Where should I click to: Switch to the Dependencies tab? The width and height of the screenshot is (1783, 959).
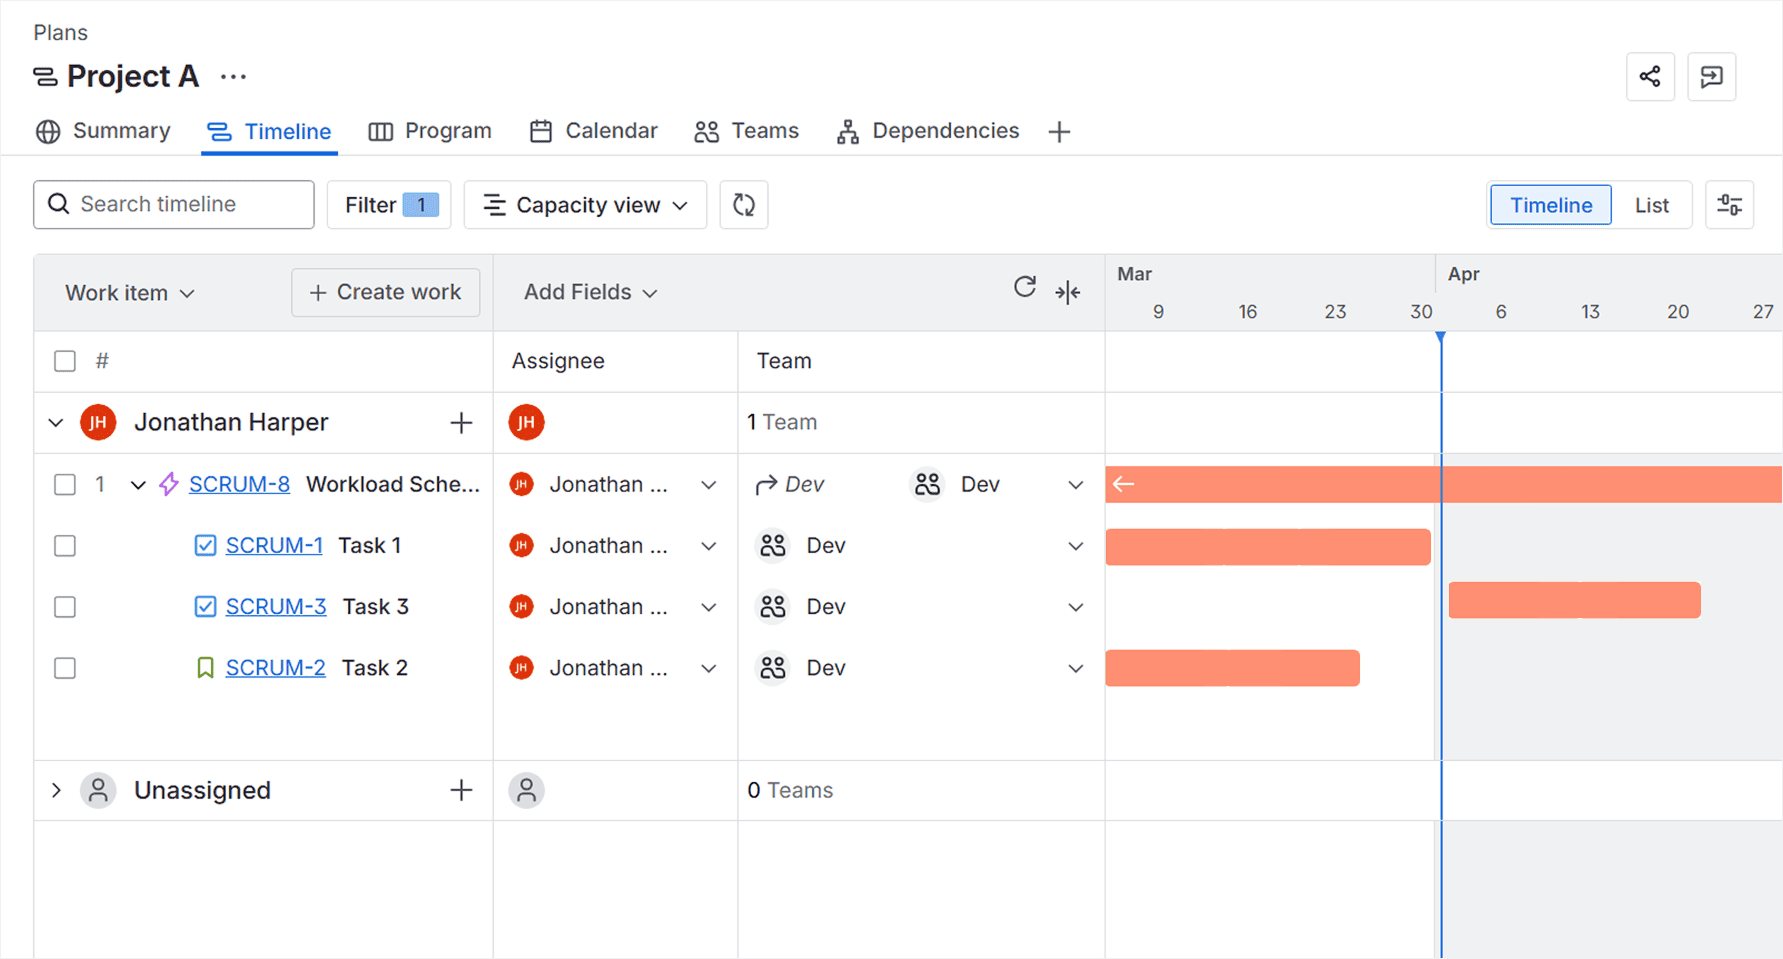point(927,131)
